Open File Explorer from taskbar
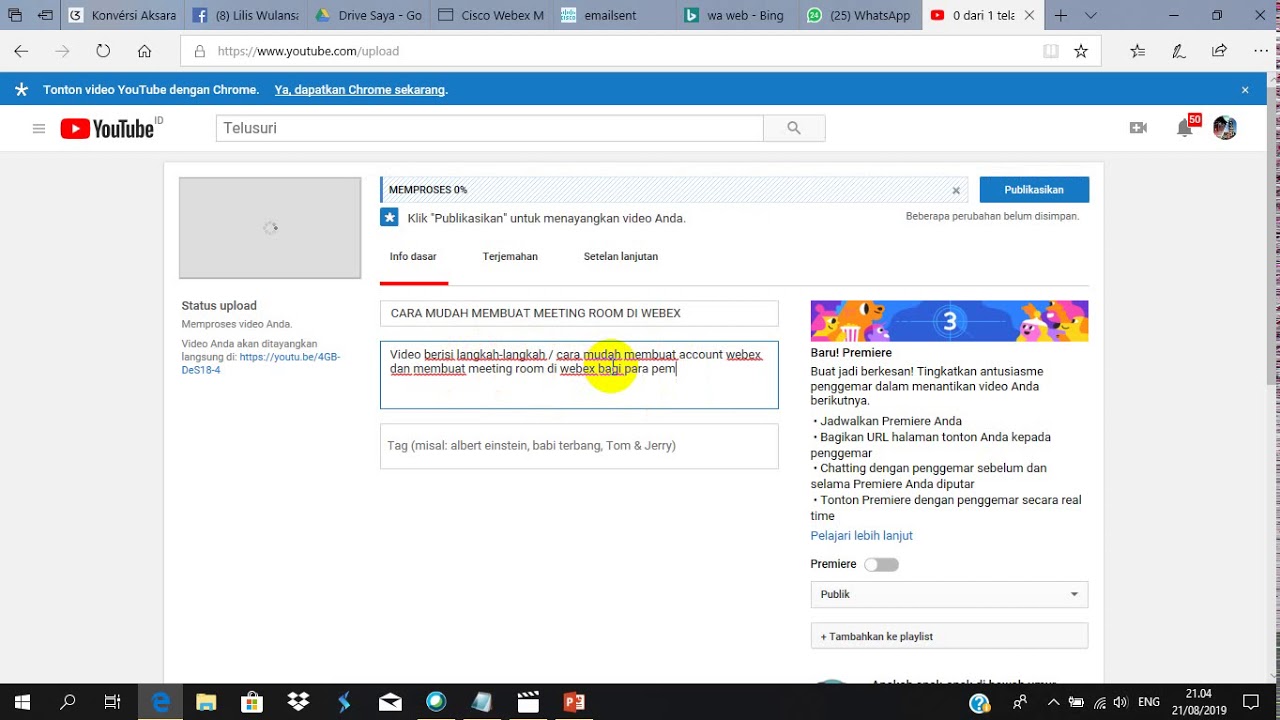 206,702
